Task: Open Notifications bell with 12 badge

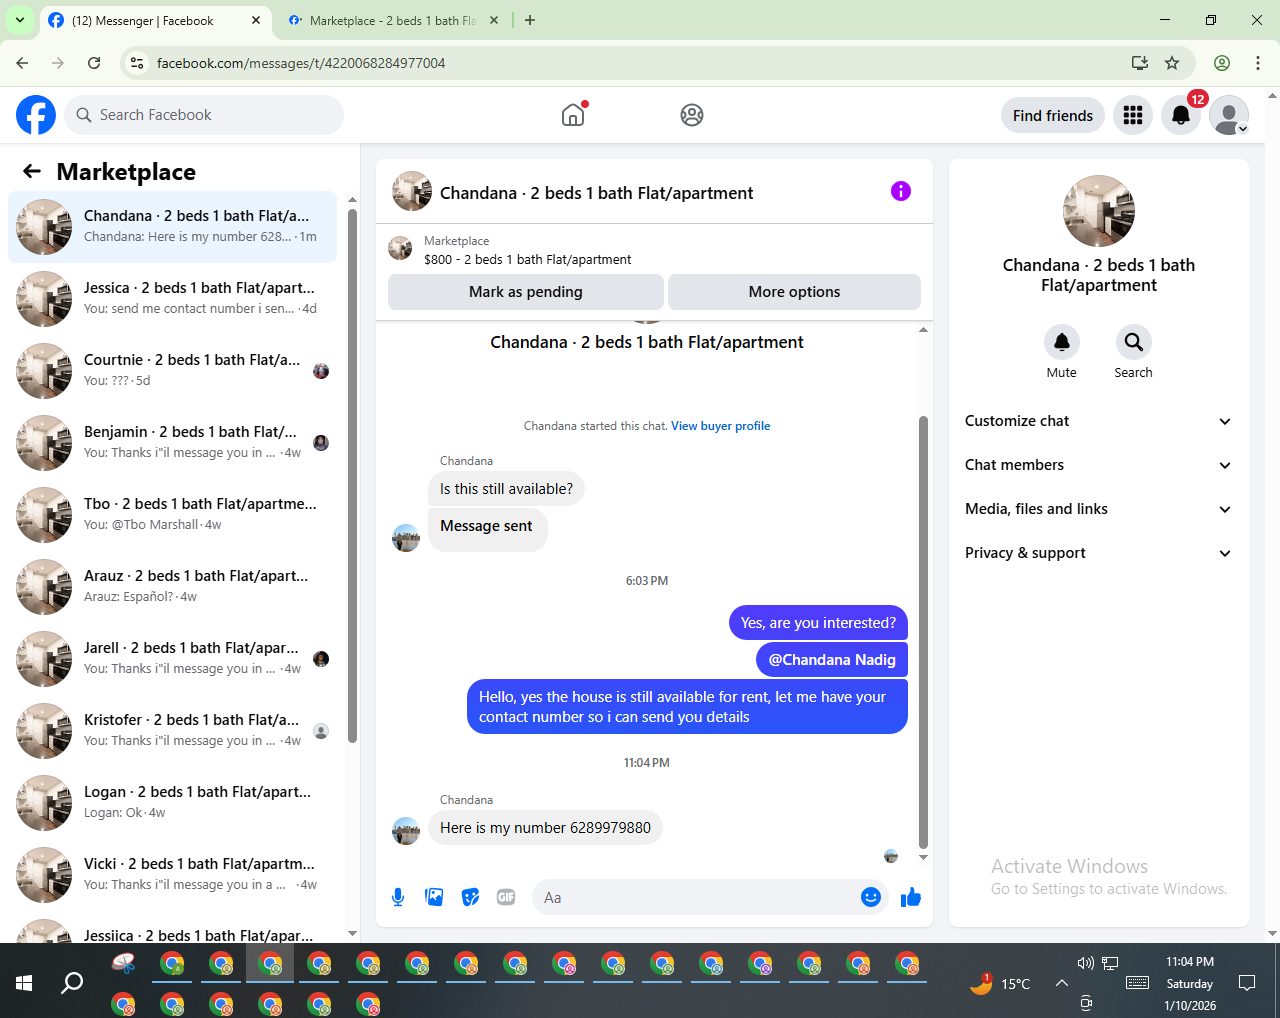Action: coord(1181,115)
